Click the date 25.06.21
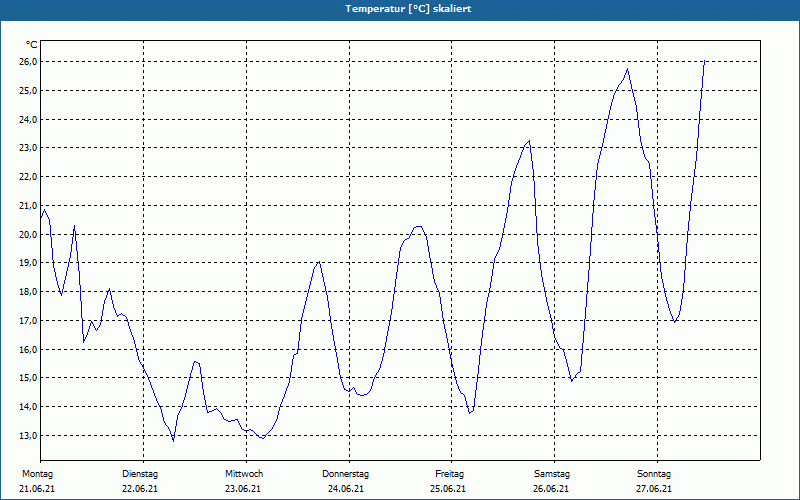 coord(448,489)
